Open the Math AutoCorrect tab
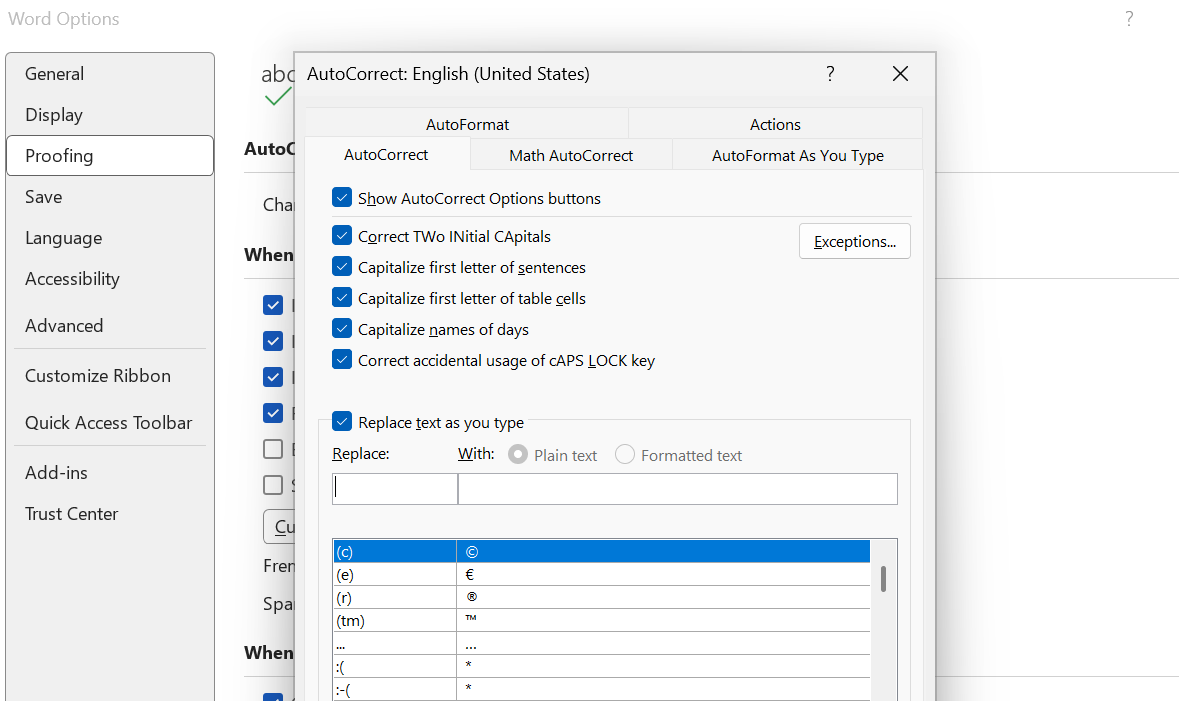Viewport: 1192px width, 701px height. coord(571,155)
